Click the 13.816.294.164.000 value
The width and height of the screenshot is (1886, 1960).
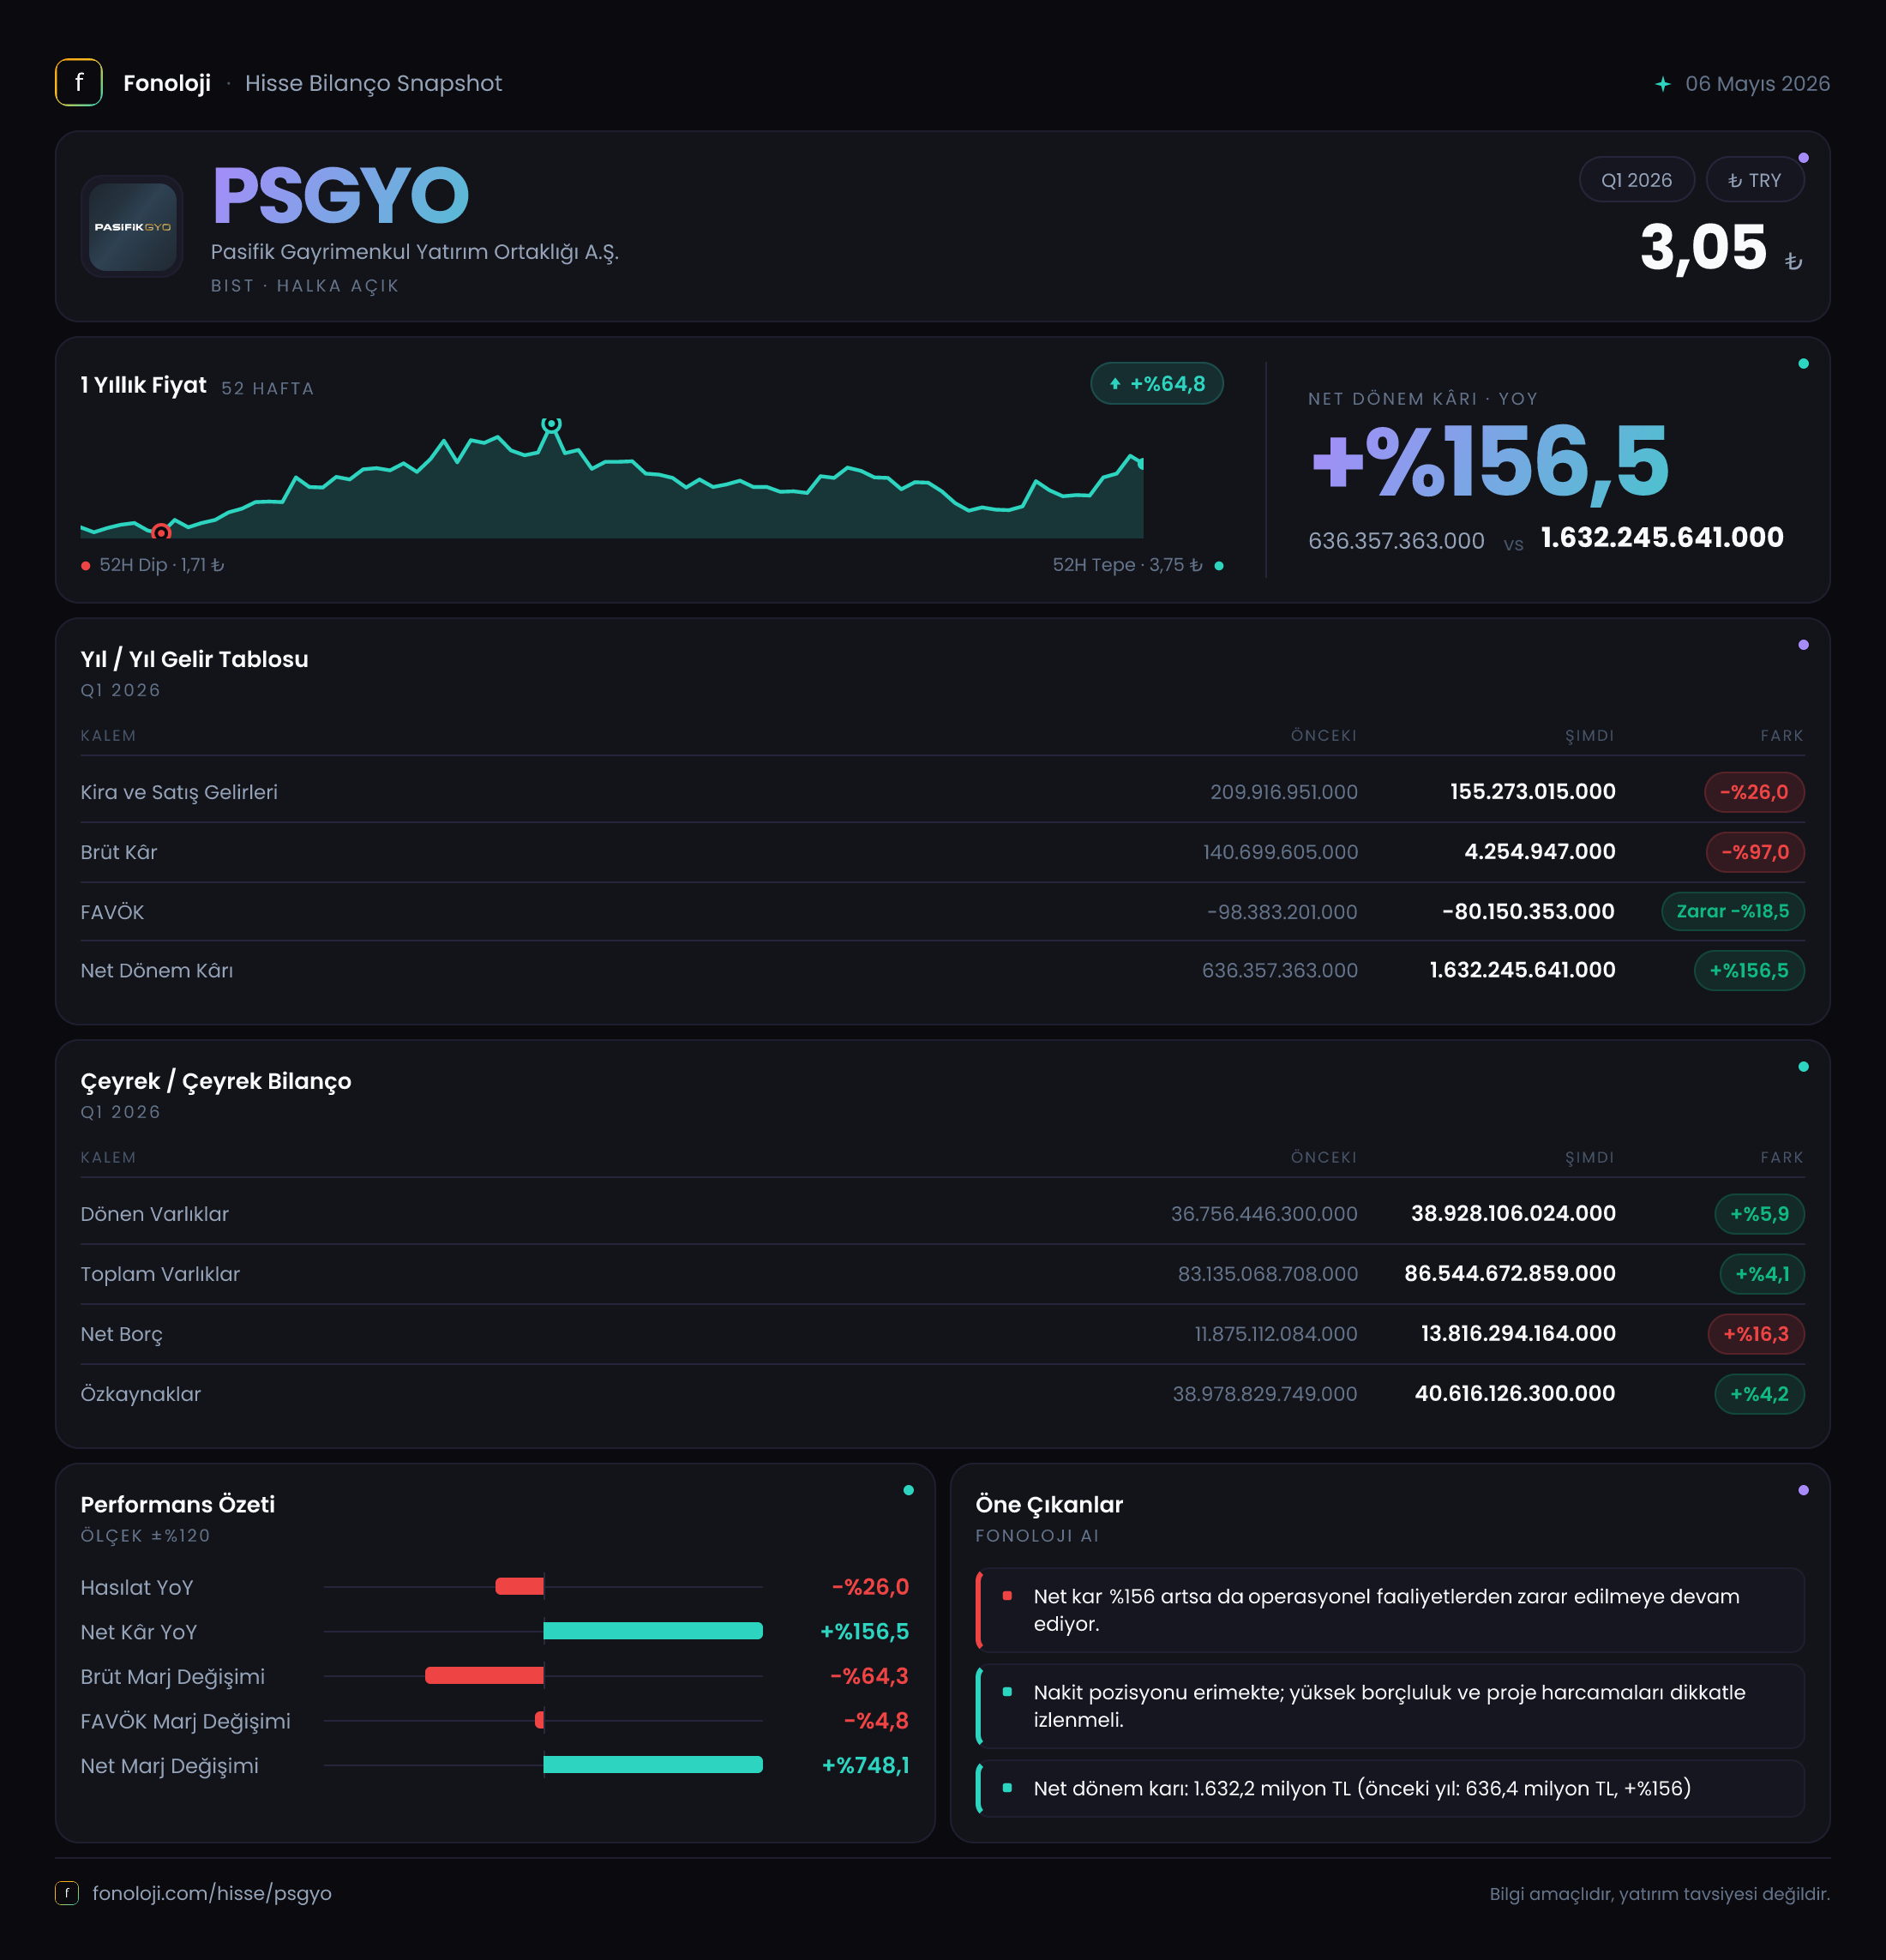click(x=1518, y=1334)
